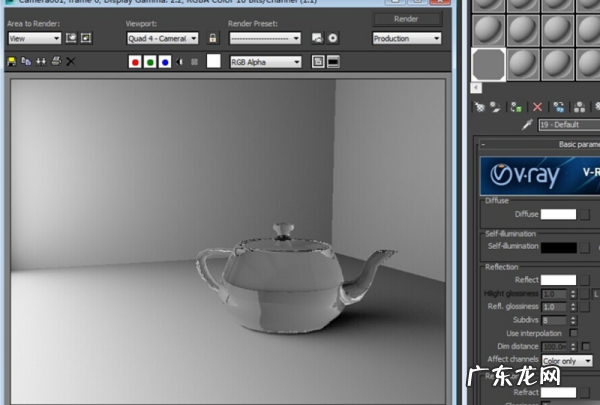Image resolution: width=600 pixels, height=405 pixels.
Task: Toggle the green channel button
Action: pos(150,62)
